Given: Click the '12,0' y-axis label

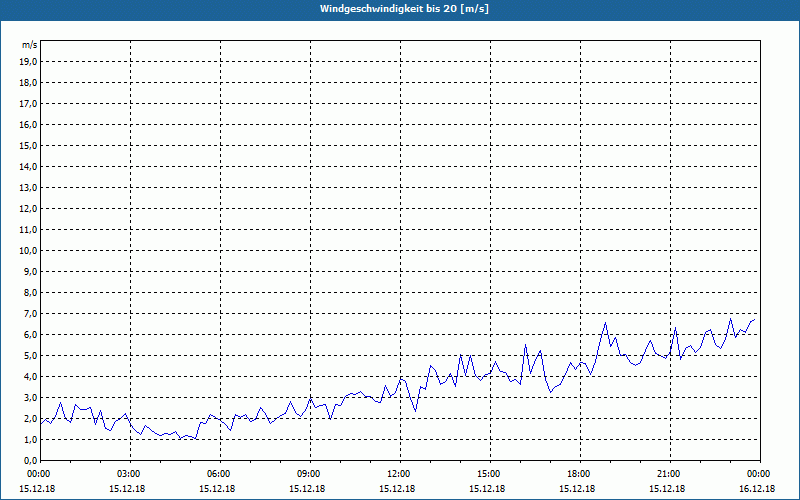Looking at the screenshot, I should coord(28,209).
